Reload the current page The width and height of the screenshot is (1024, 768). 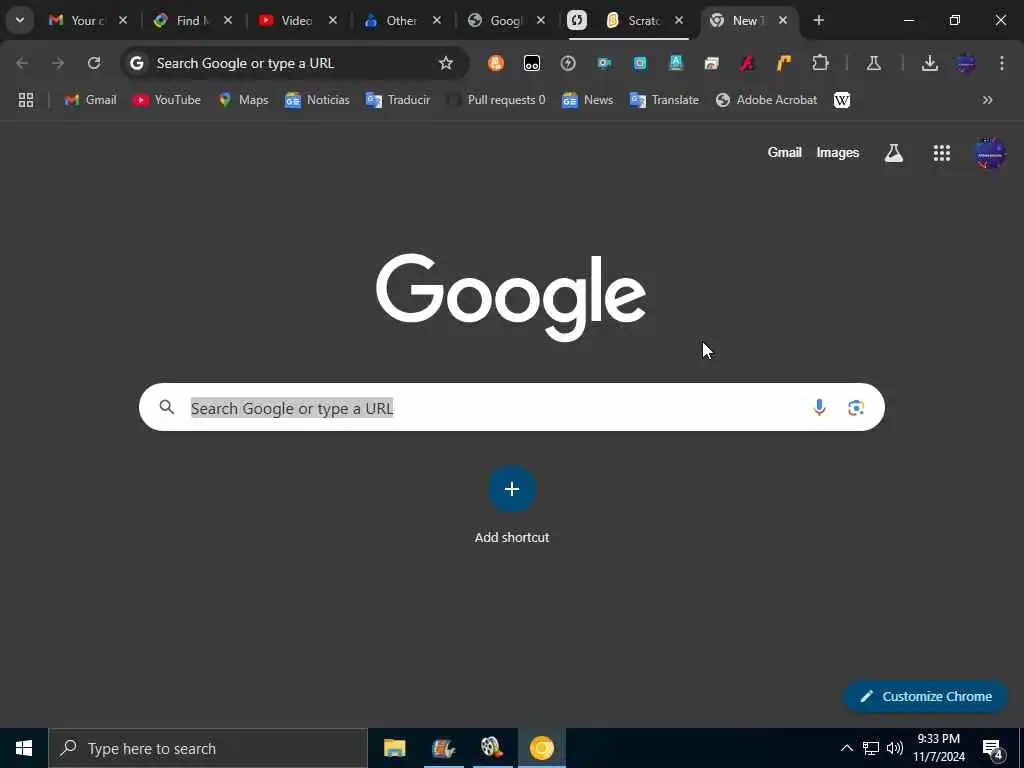point(94,63)
